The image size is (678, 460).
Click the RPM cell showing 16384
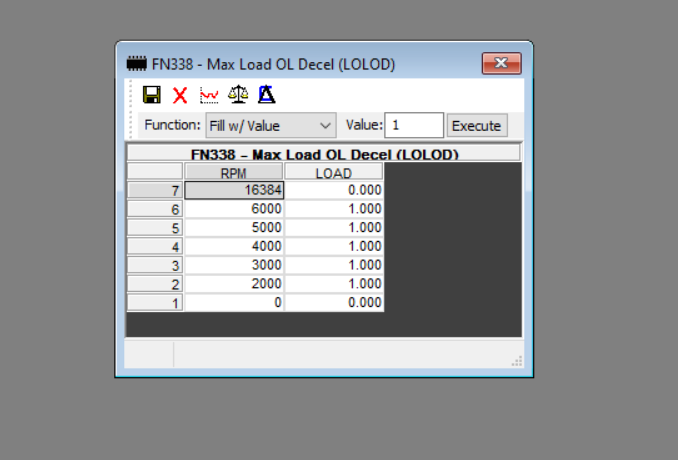coord(234,190)
